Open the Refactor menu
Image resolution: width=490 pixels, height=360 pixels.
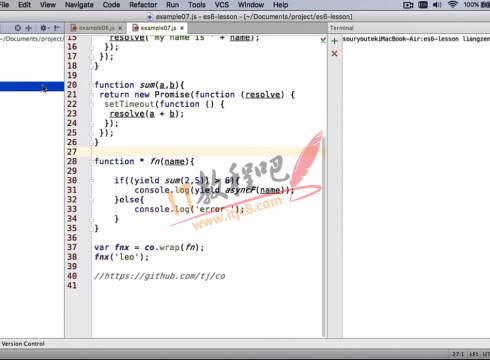143,5
